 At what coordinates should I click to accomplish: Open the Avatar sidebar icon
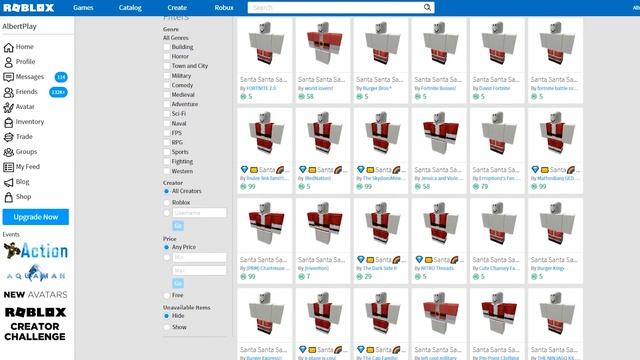coord(8,107)
